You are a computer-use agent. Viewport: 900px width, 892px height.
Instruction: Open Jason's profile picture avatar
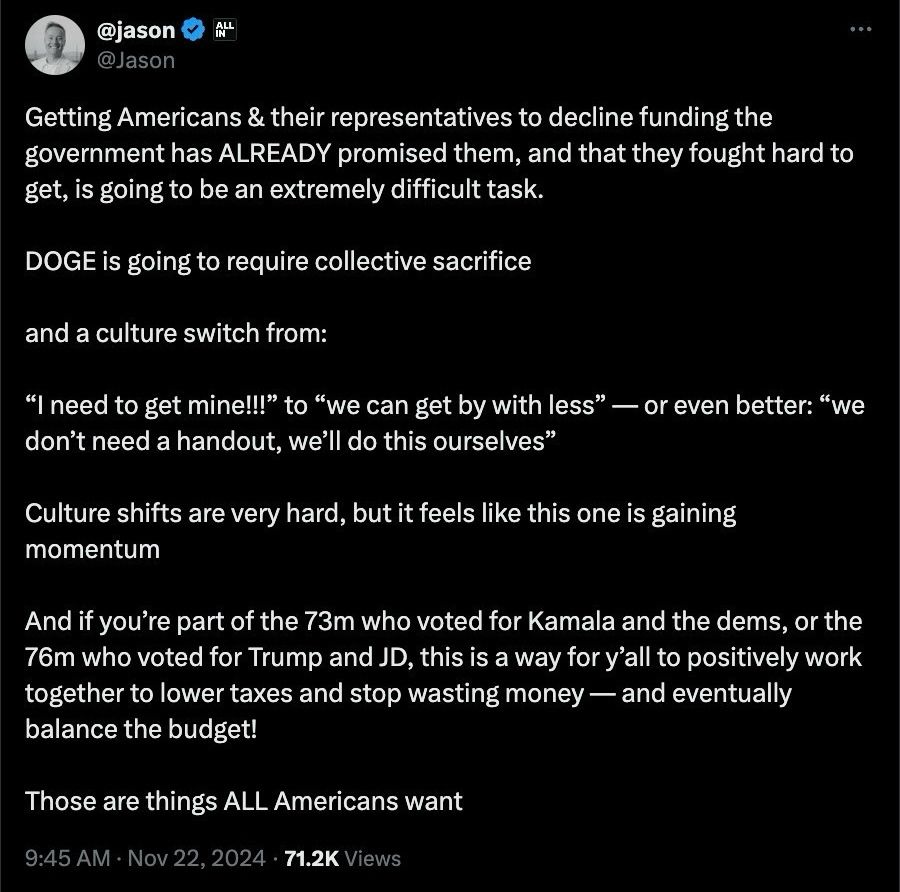coord(55,46)
